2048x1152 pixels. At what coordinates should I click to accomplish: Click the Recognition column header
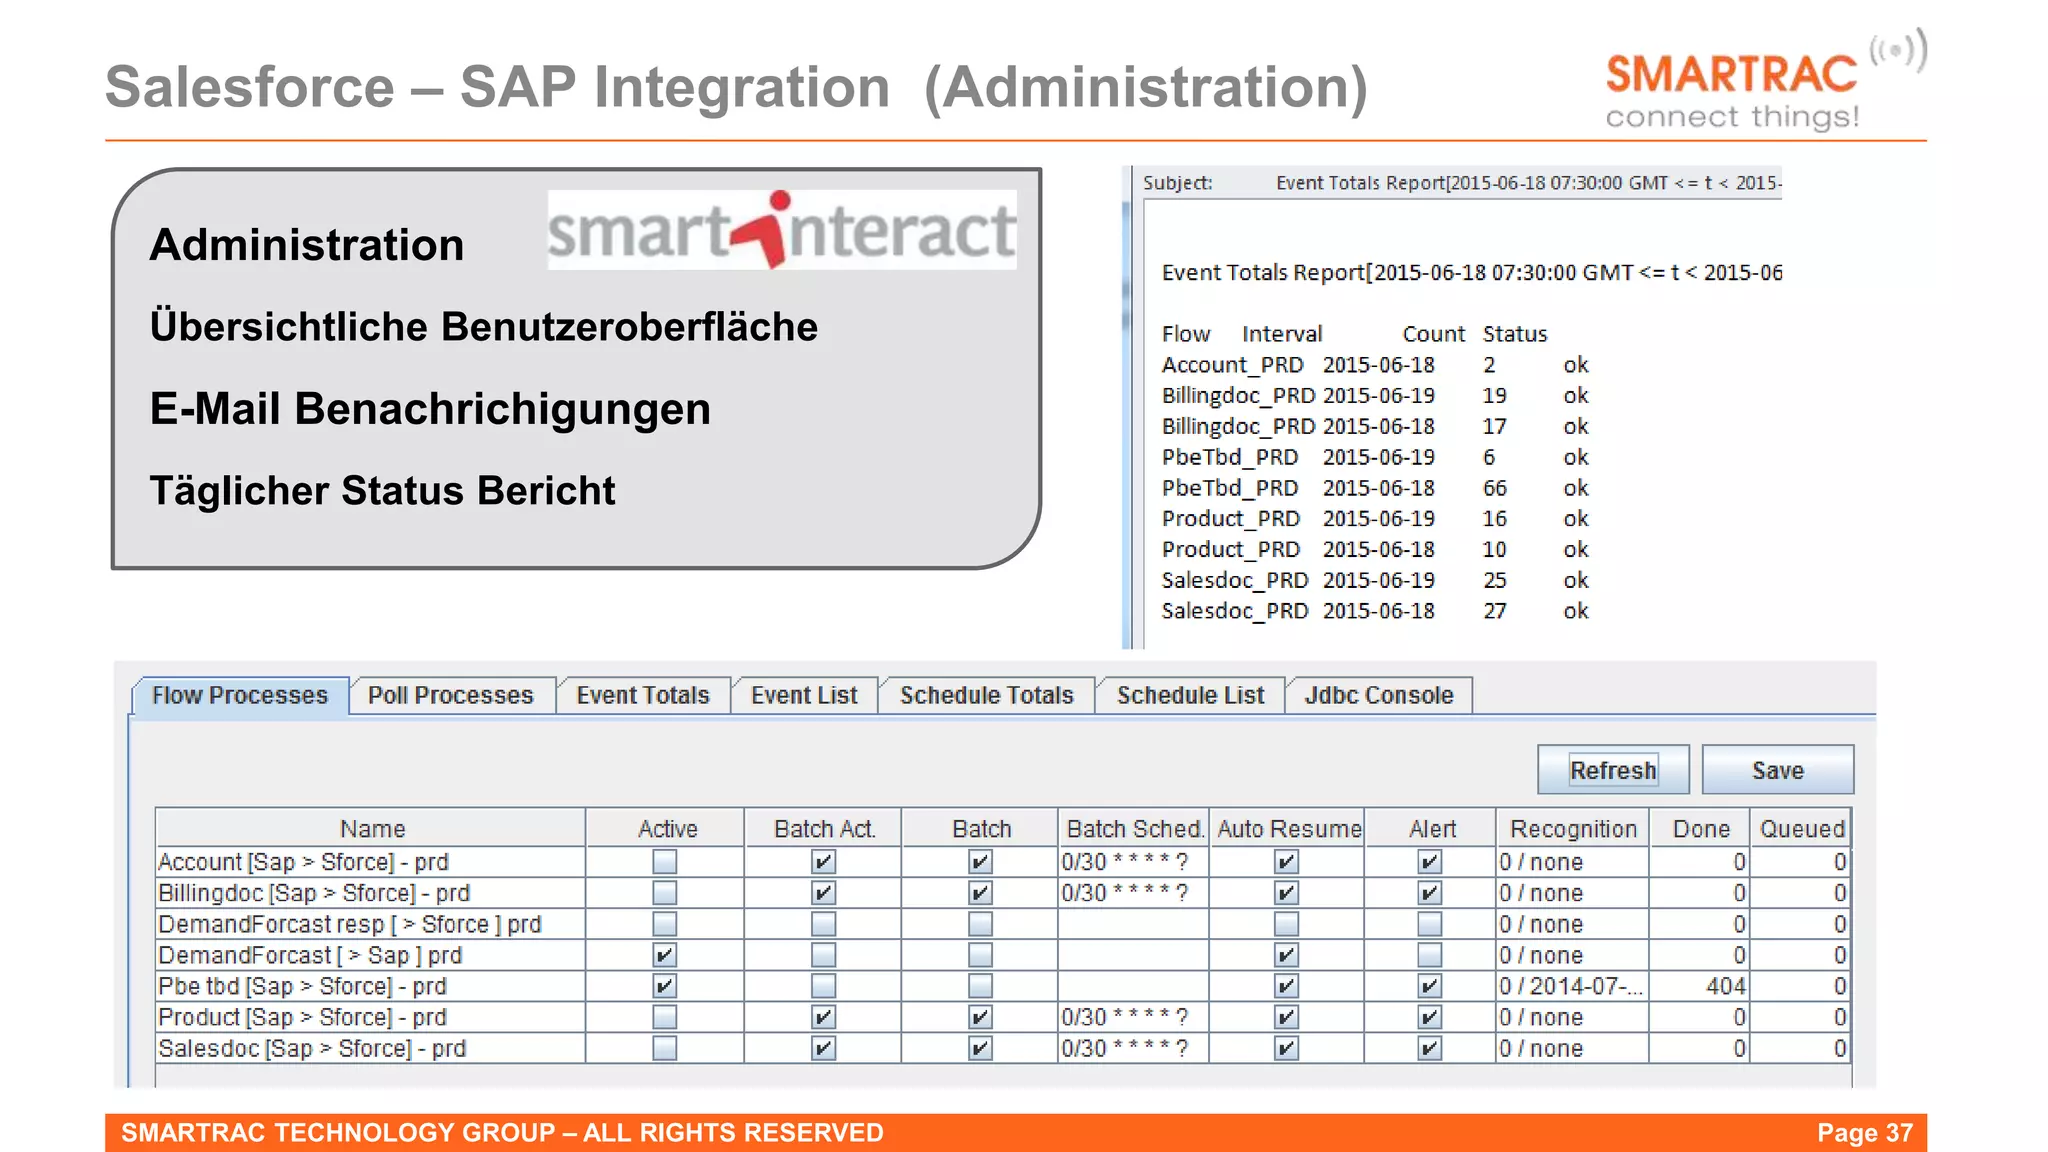point(1572,828)
